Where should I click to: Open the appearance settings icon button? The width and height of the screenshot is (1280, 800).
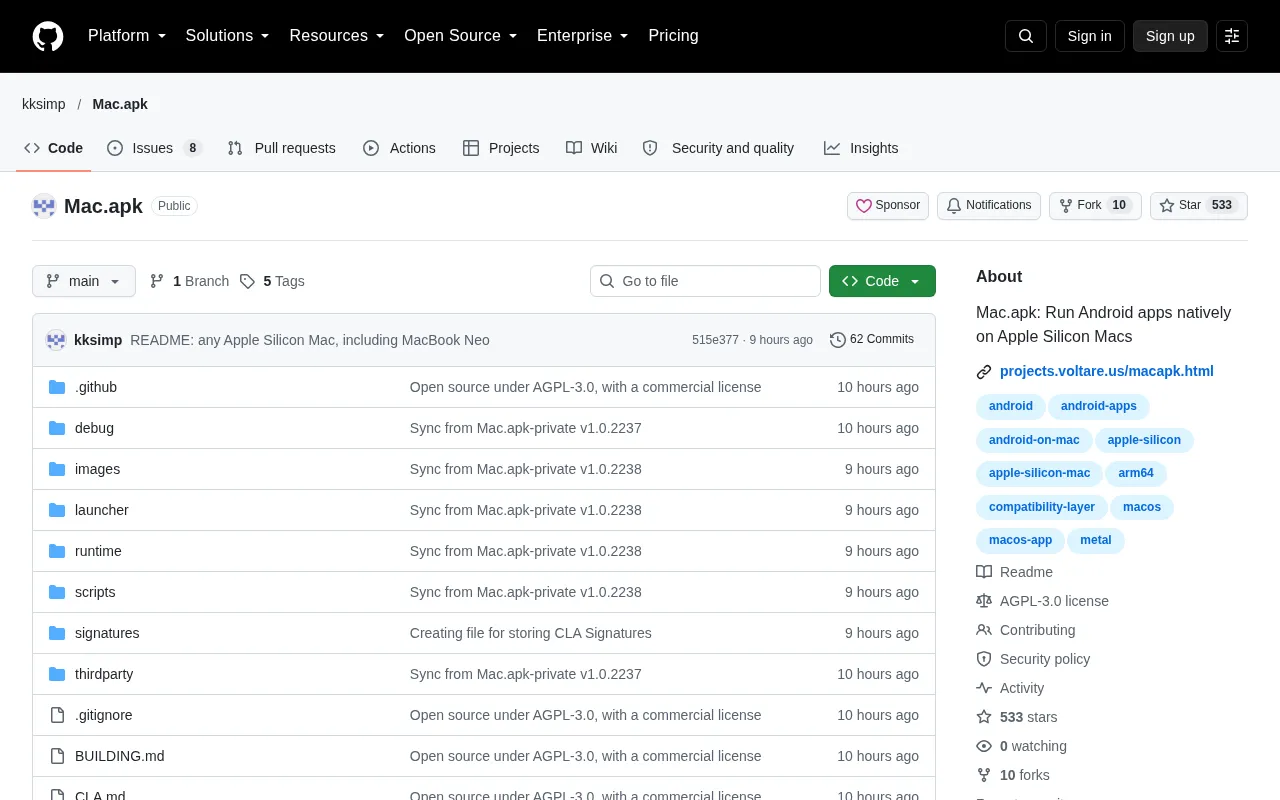click(x=1232, y=36)
